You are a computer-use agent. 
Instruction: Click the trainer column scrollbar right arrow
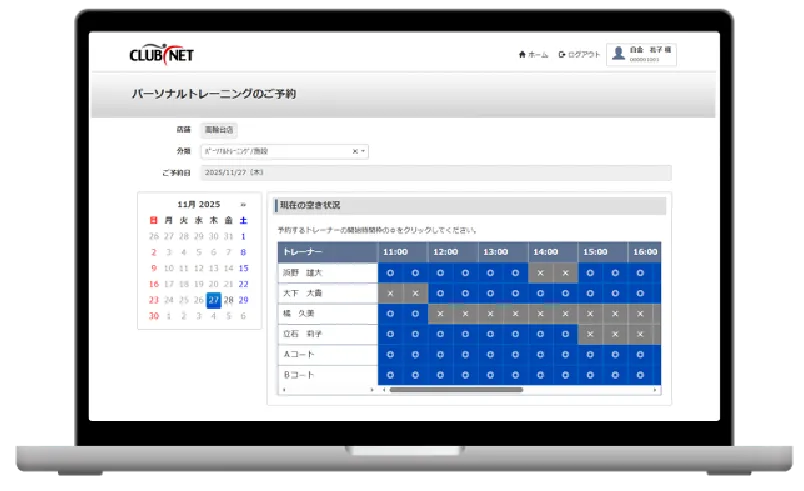click(372, 390)
